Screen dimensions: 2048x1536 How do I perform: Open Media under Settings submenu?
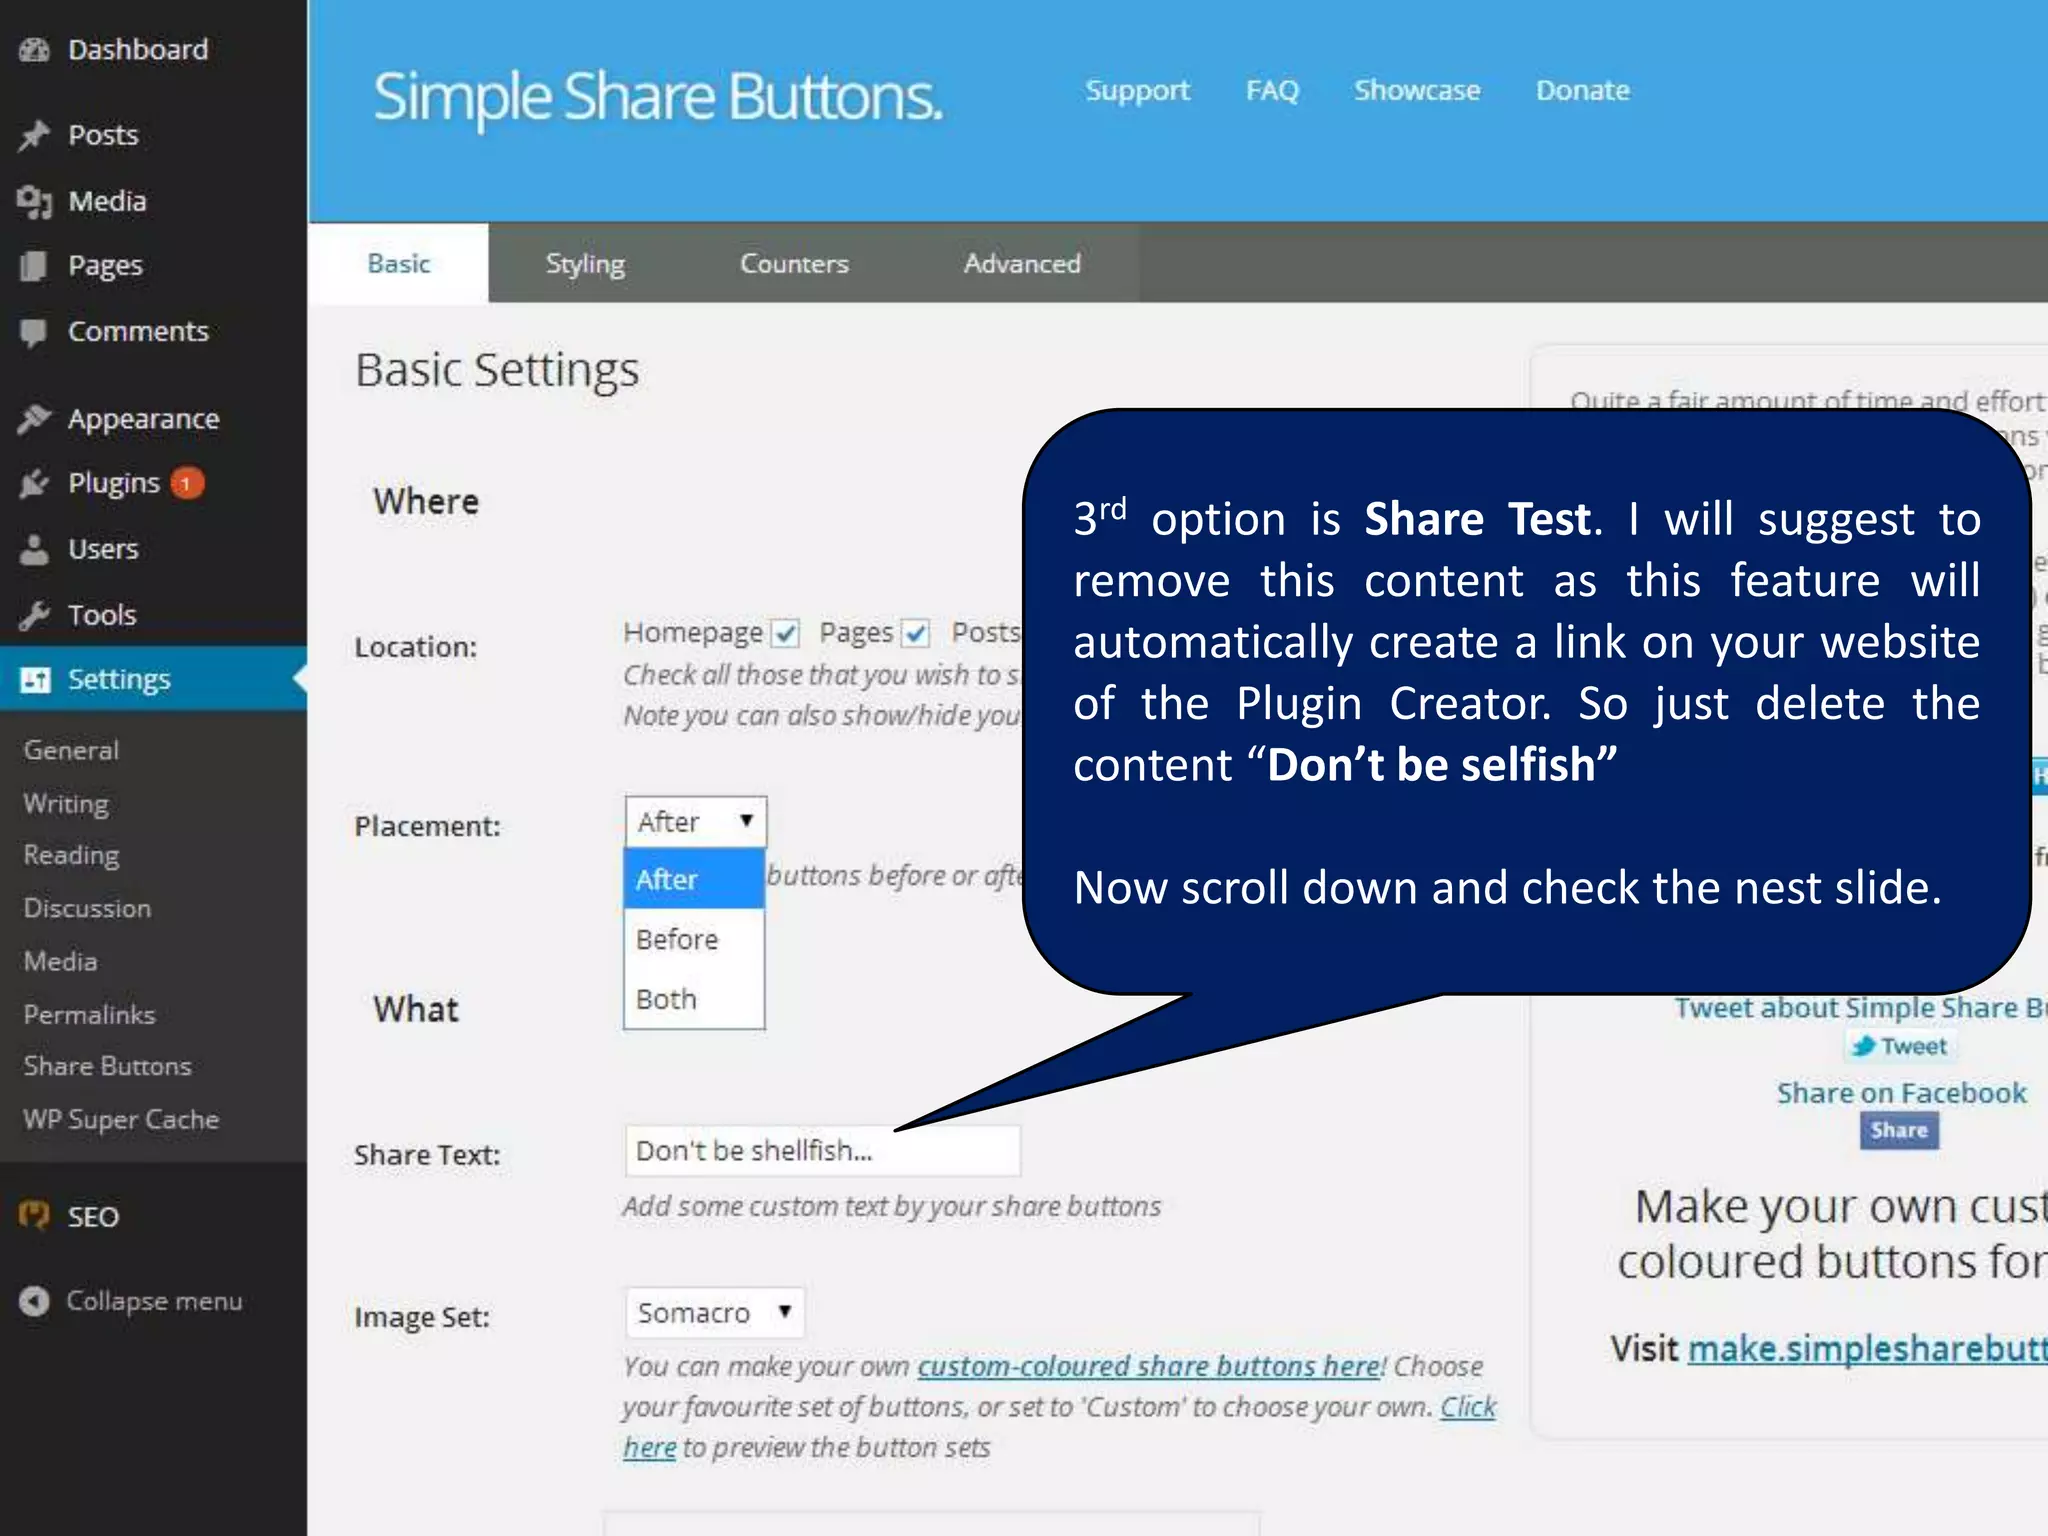tap(60, 961)
